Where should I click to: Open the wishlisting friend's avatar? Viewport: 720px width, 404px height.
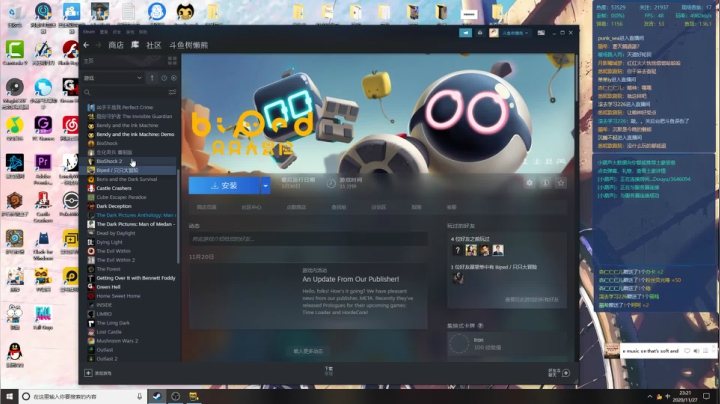[458, 278]
